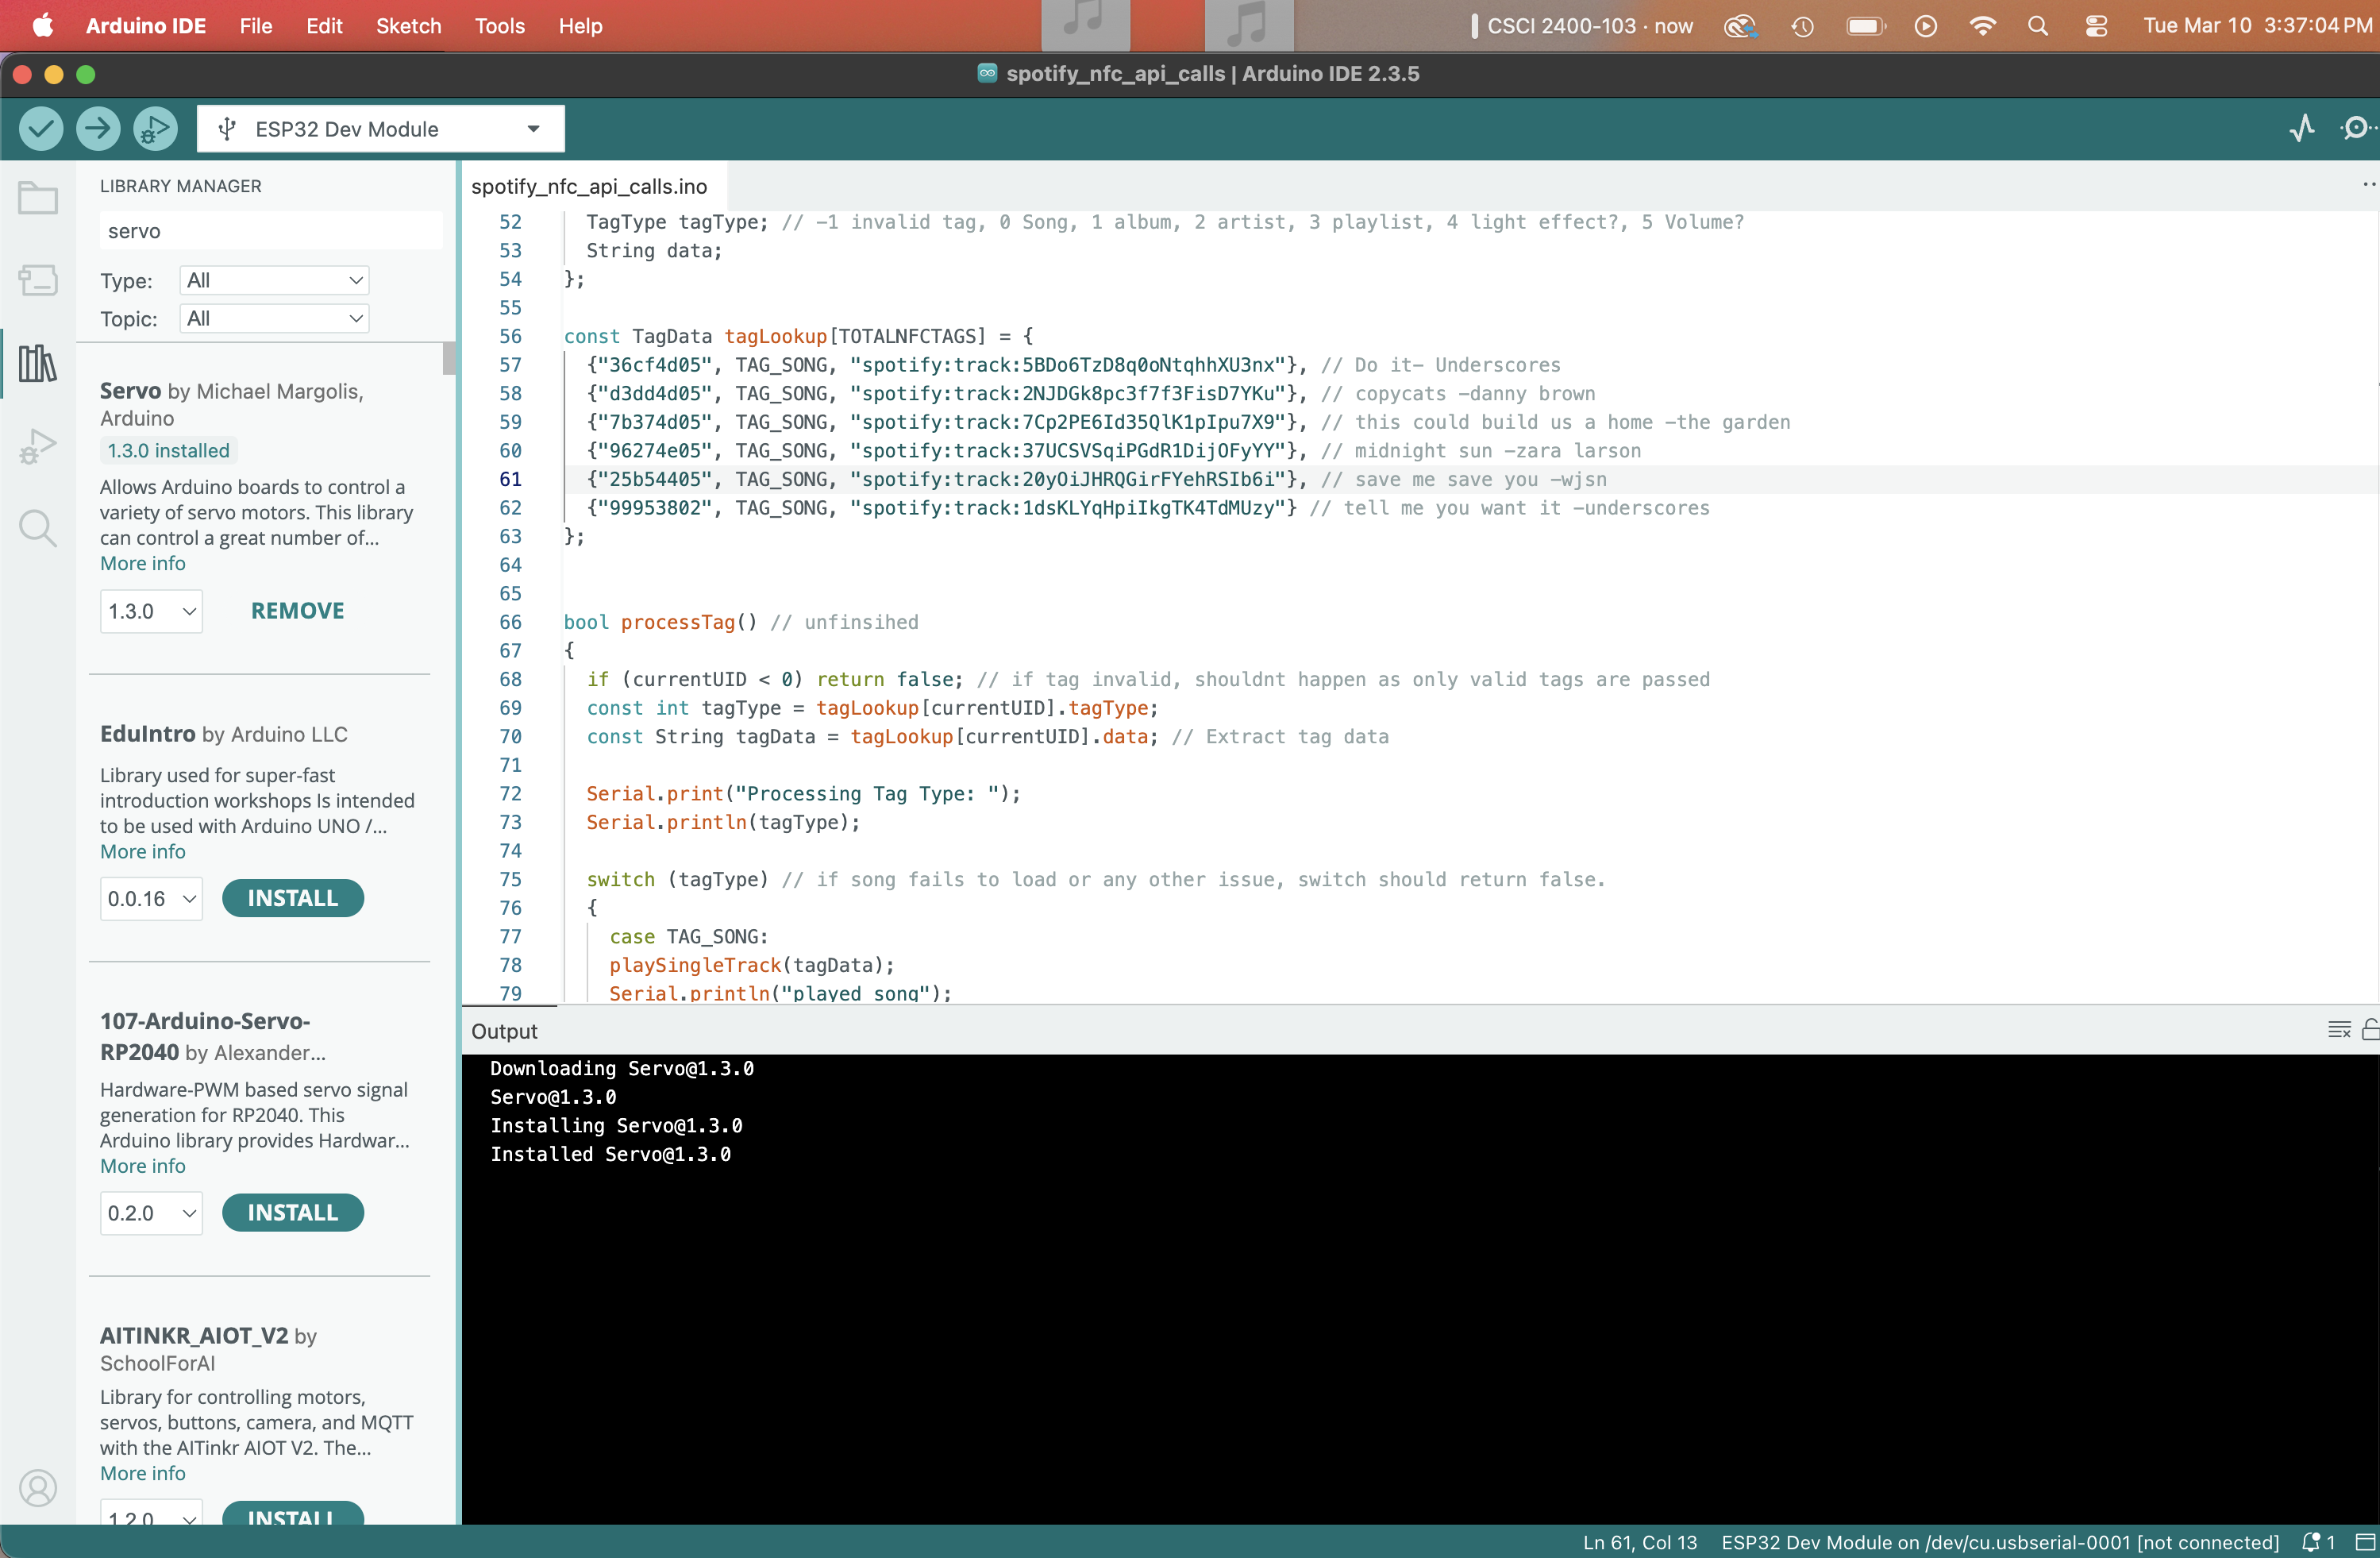
Task: Open the Type filter dropdown
Action: (273, 280)
